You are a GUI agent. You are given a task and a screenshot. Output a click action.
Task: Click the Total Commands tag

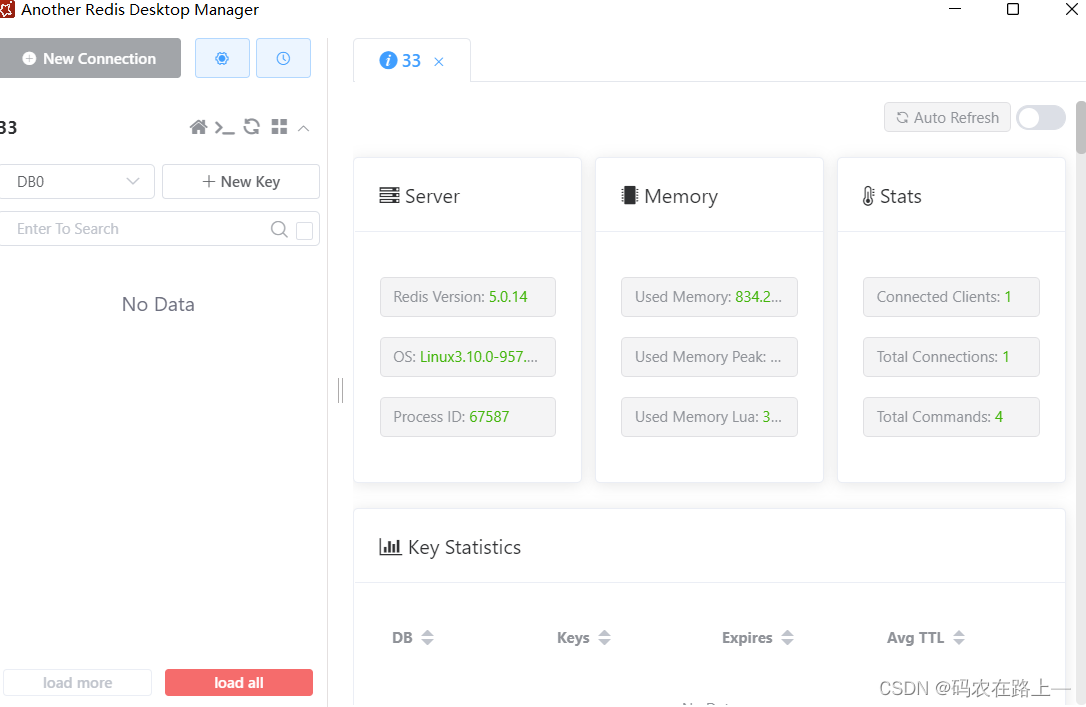tap(951, 417)
